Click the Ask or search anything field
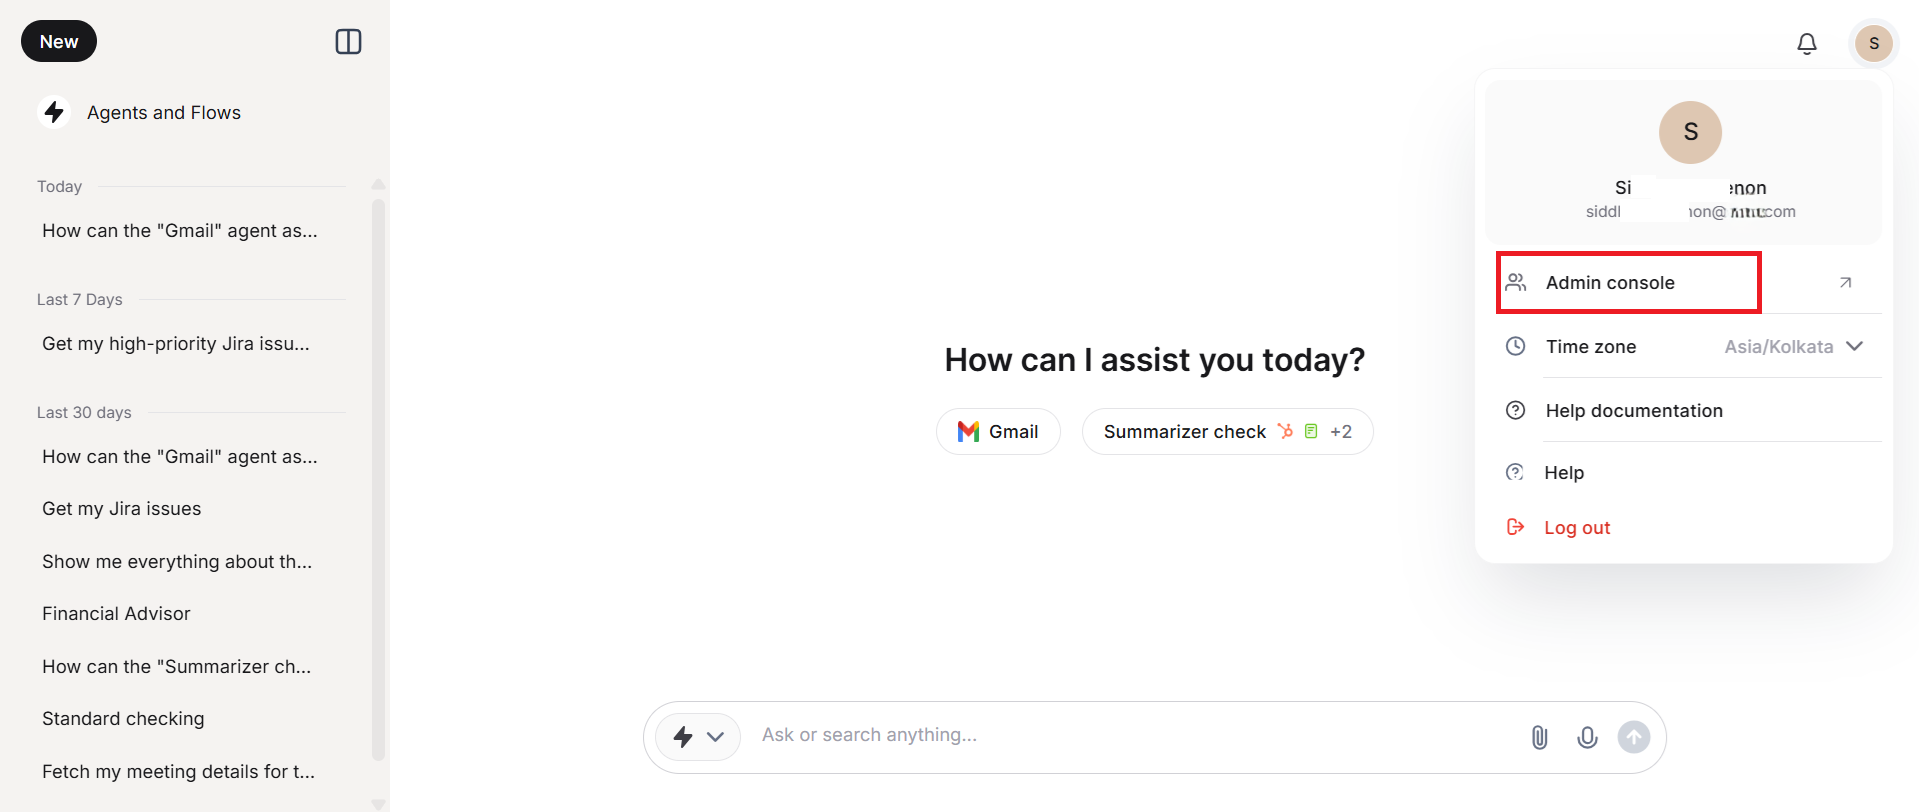This screenshot has width=1919, height=812. (1135, 735)
